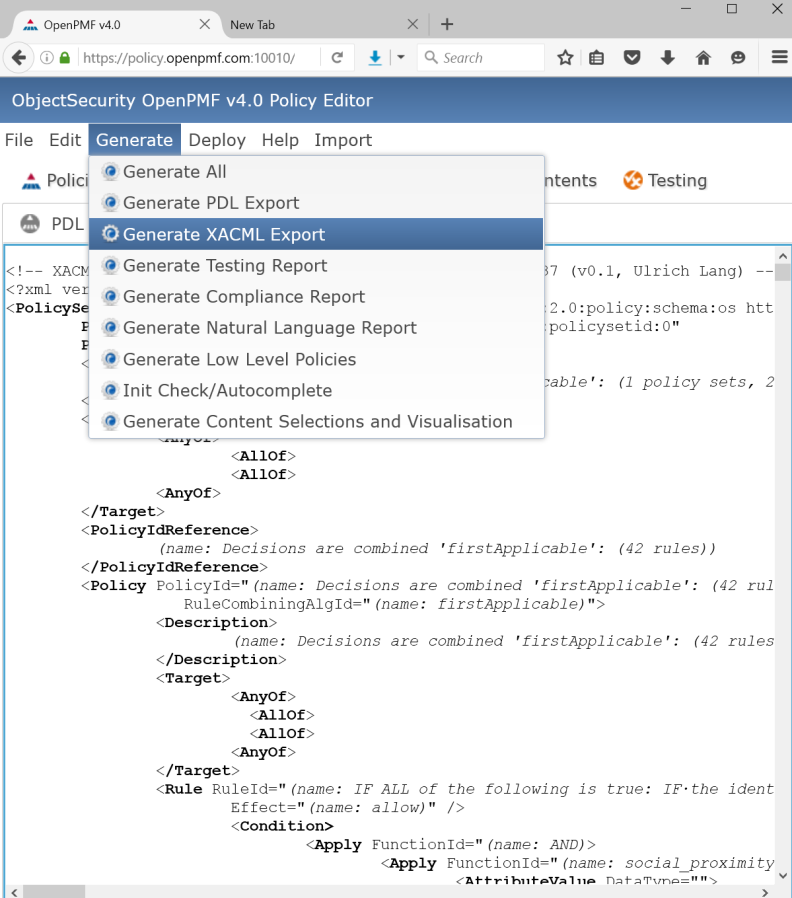Screen dimensions: 792x898
Task: Reload the page with the refresh icon
Action: click(x=337, y=57)
